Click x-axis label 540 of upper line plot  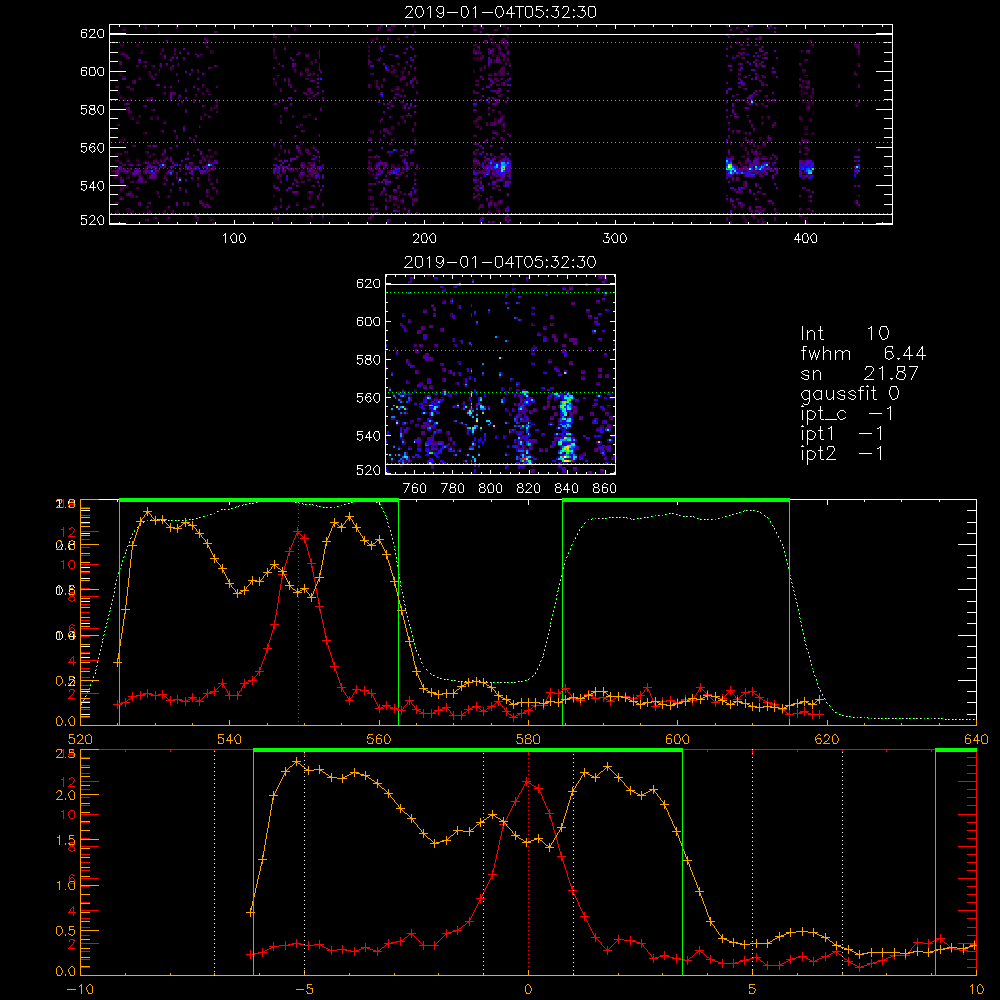(230, 739)
